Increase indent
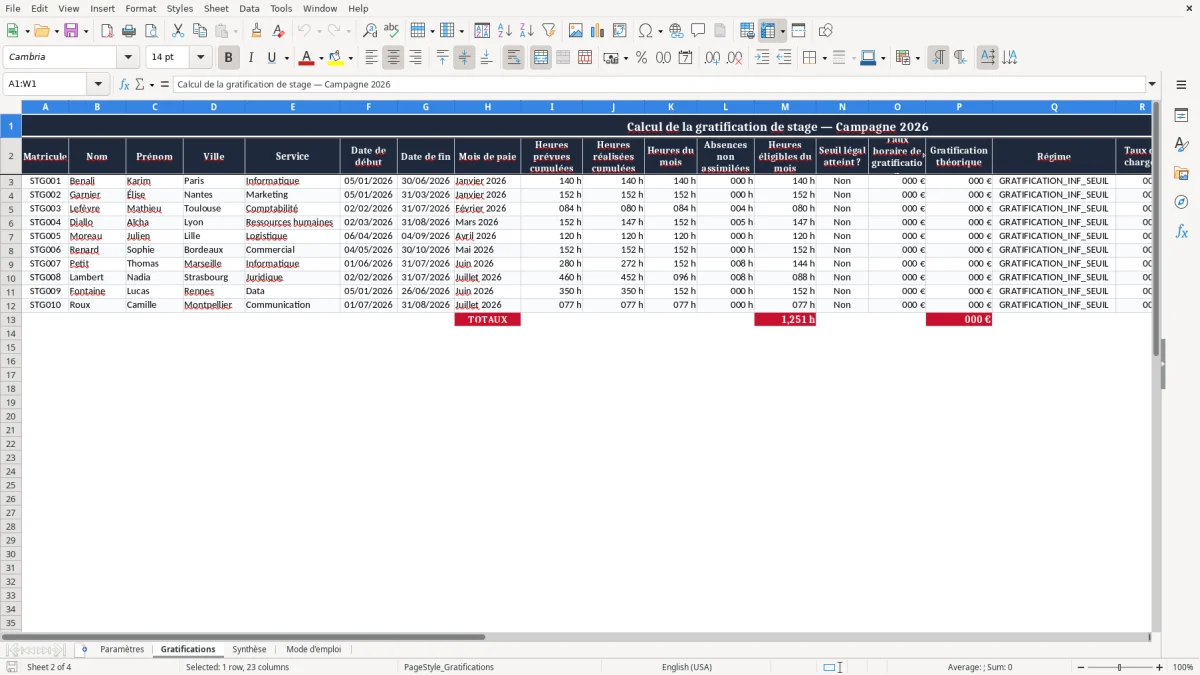Screen dimensions: 1200x675 762,58
